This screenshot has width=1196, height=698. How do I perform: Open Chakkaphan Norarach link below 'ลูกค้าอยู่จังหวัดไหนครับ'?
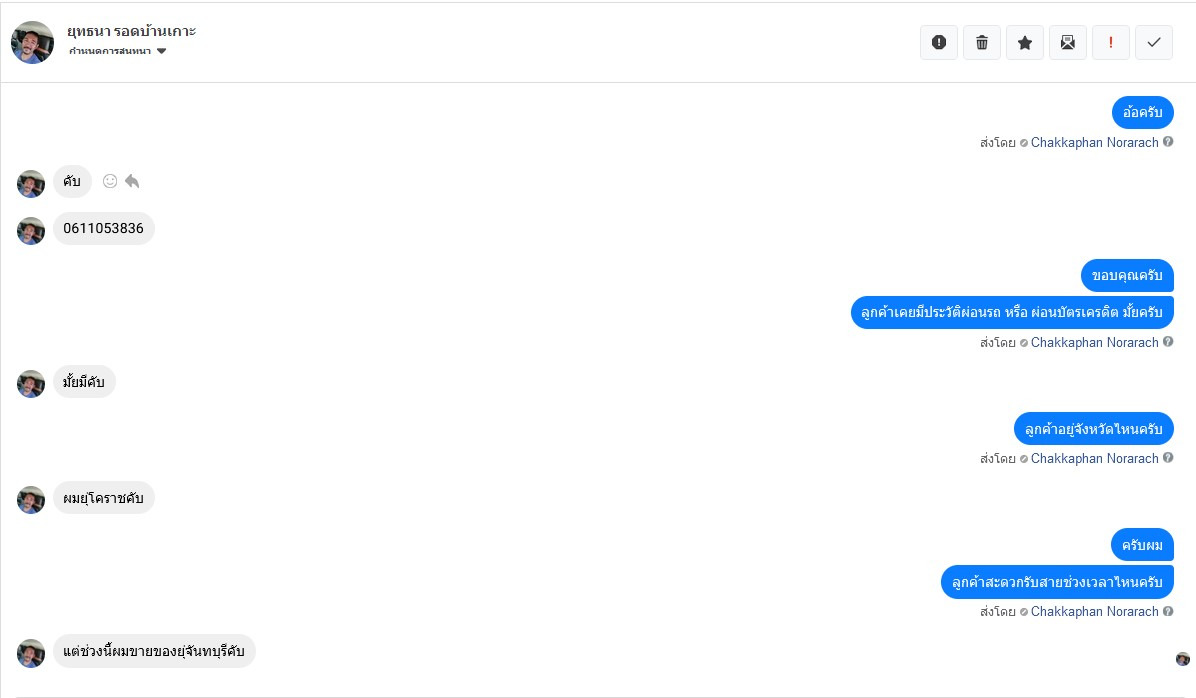click(x=1094, y=458)
